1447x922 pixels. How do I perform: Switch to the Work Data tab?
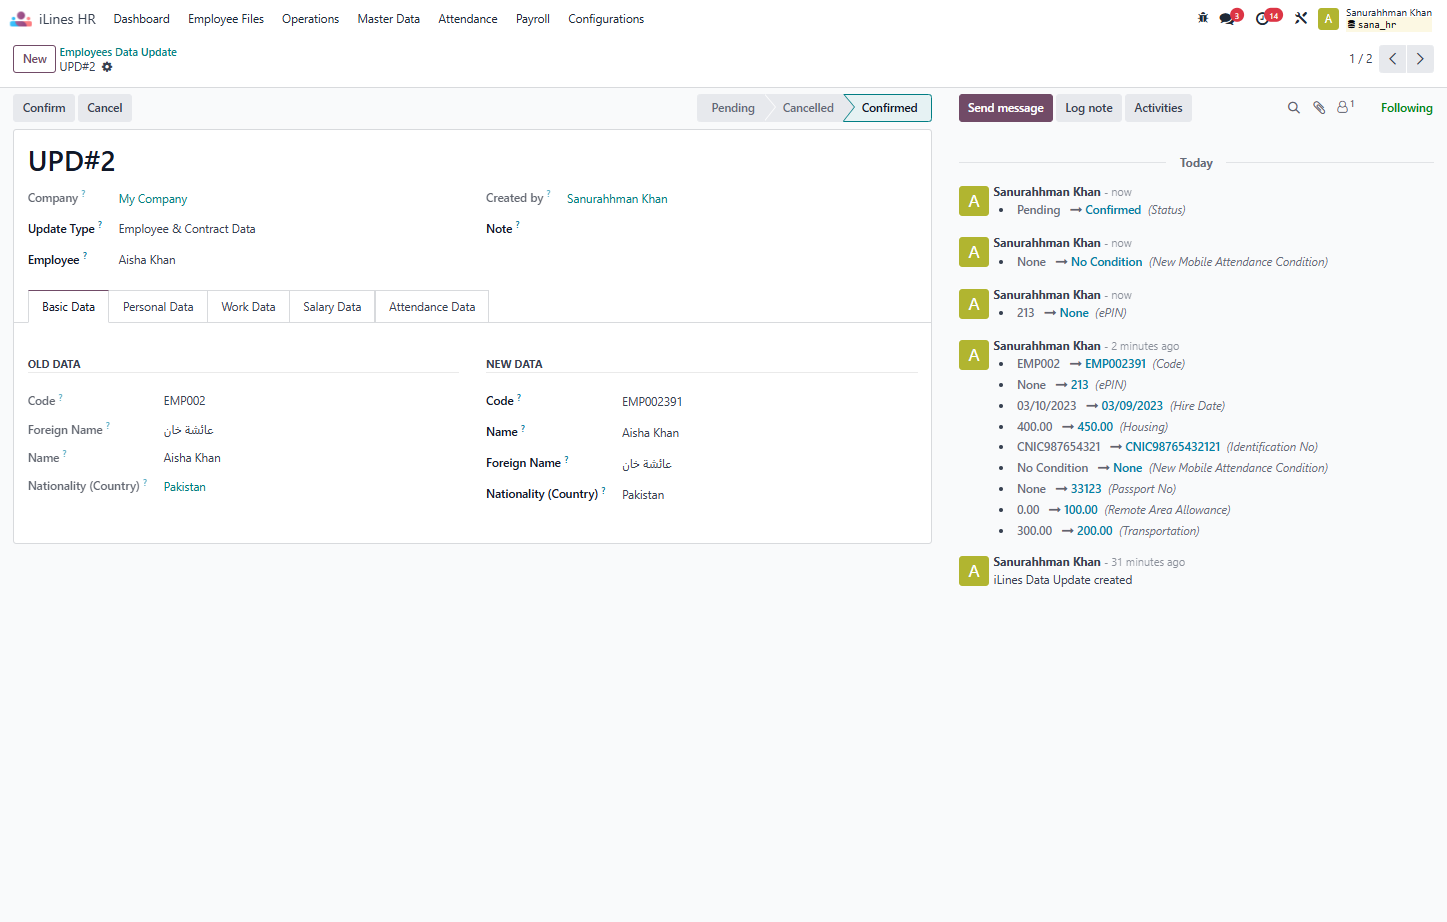click(248, 307)
